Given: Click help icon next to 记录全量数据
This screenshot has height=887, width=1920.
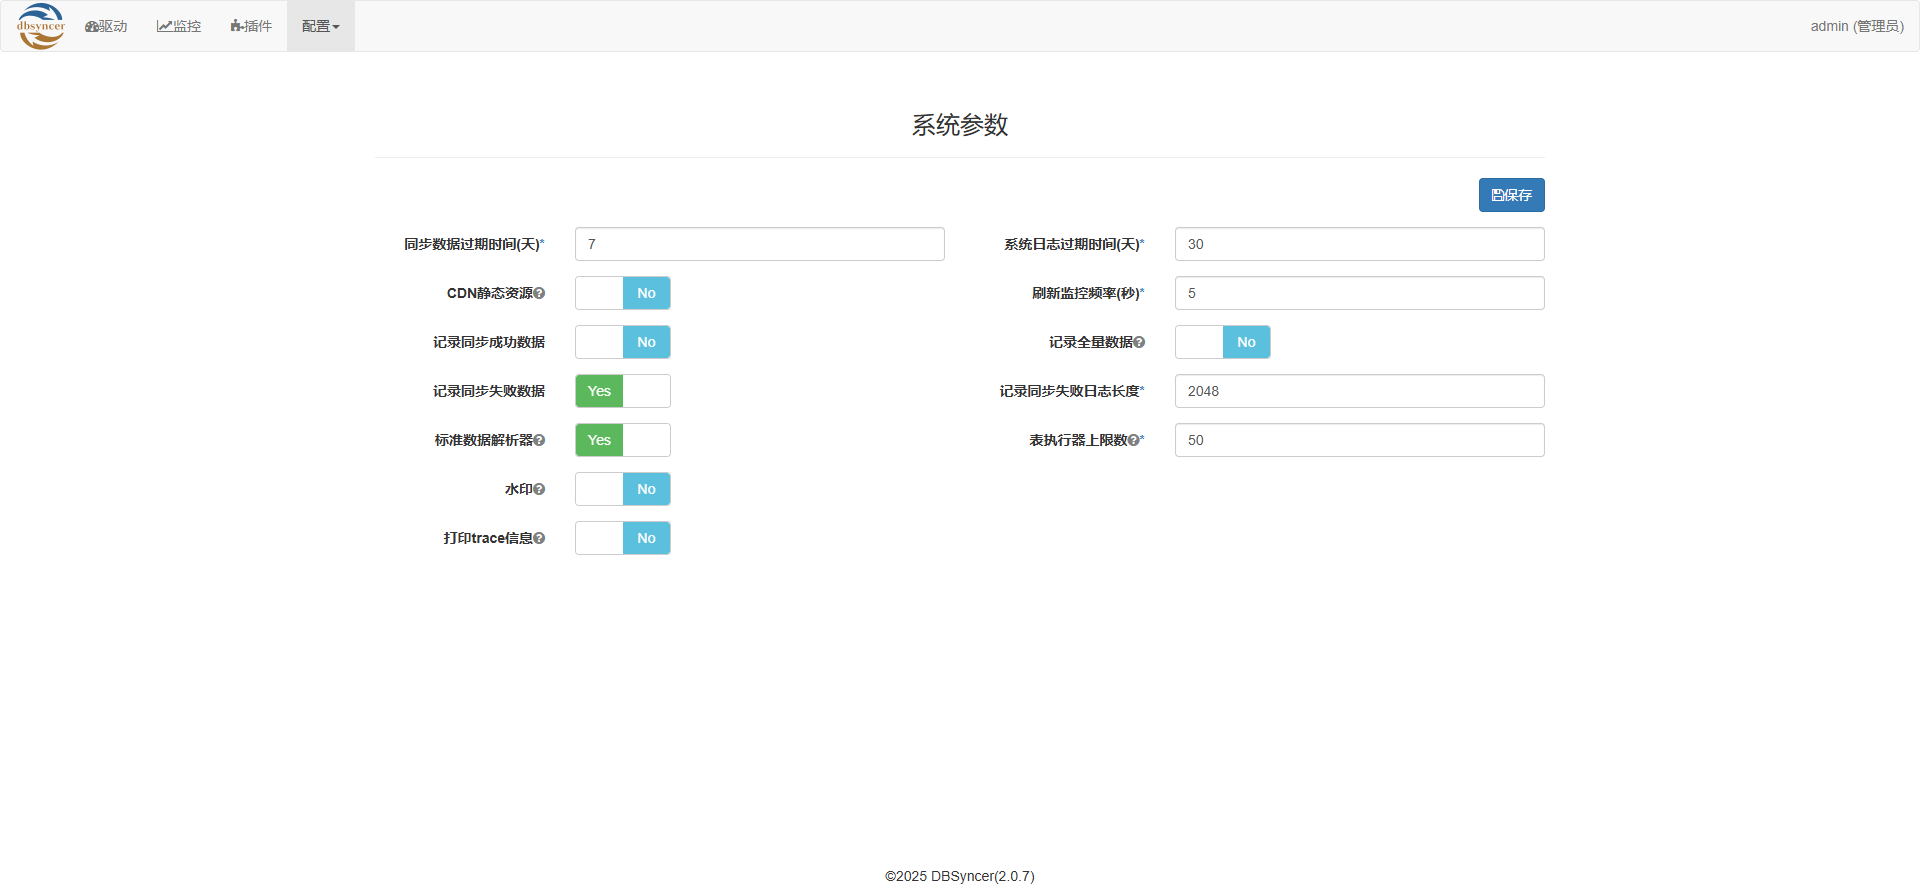Looking at the screenshot, I should [x=1139, y=342].
